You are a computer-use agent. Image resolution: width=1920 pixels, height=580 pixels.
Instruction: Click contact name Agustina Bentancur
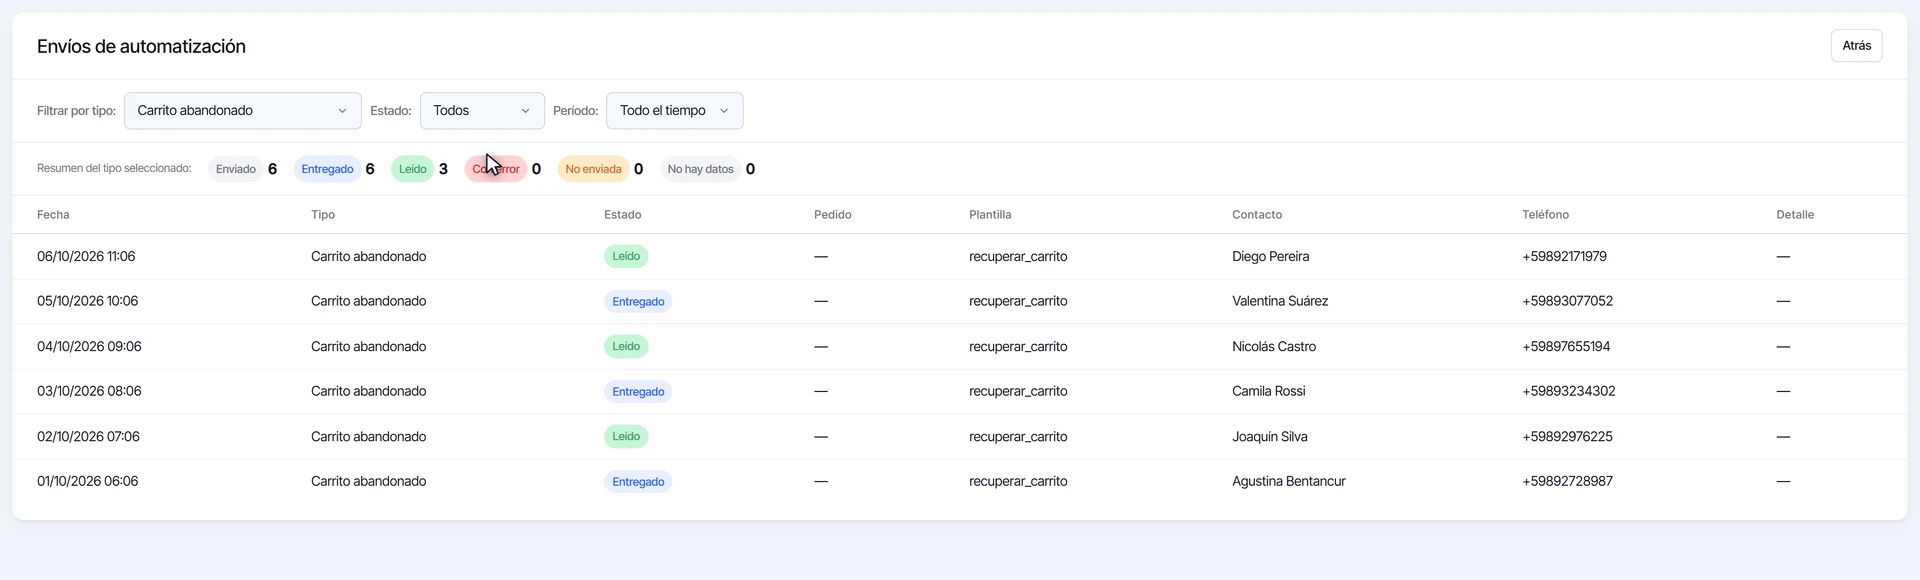click(1289, 481)
